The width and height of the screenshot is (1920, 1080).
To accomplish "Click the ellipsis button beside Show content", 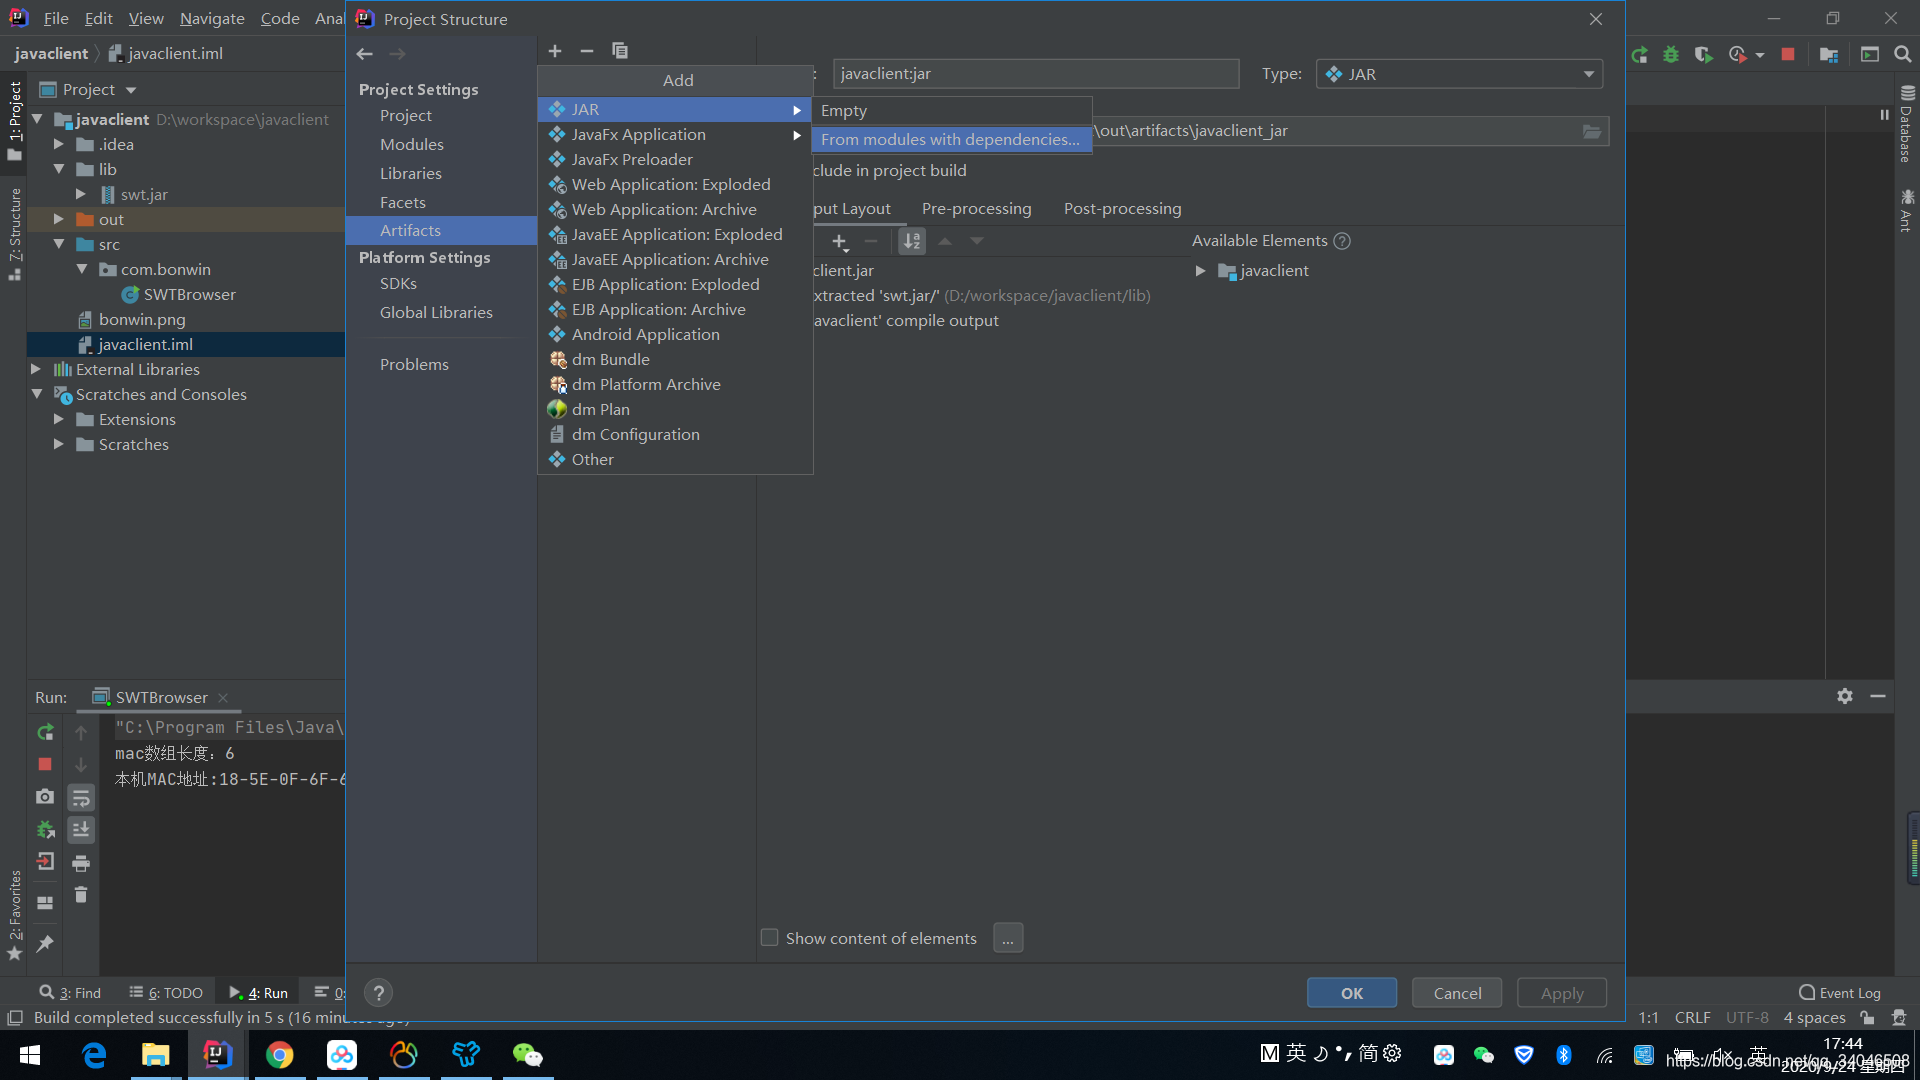I will [x=1008, y=938].
